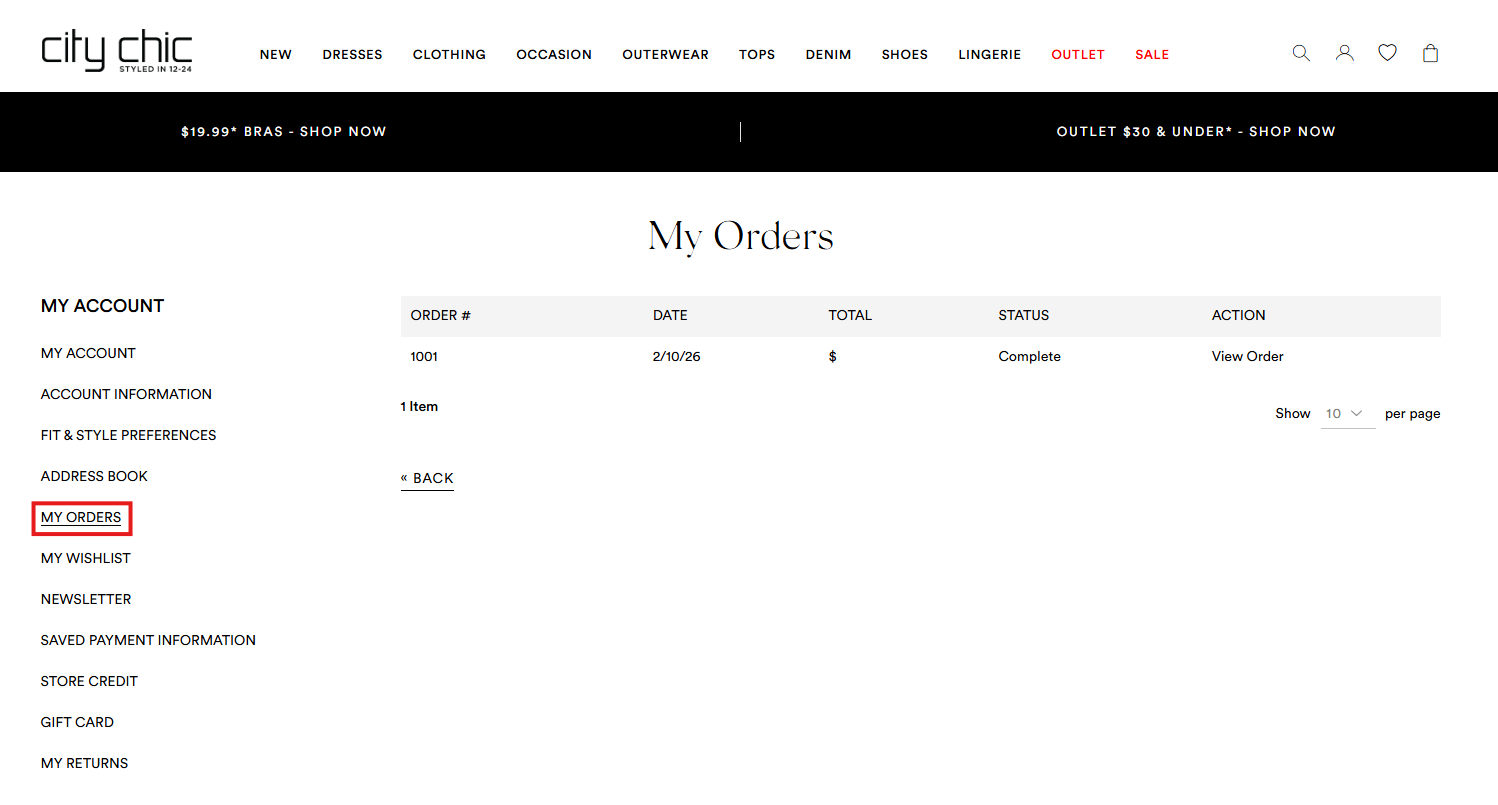
Task: Click the Back link
Action: tap(427, 479)
